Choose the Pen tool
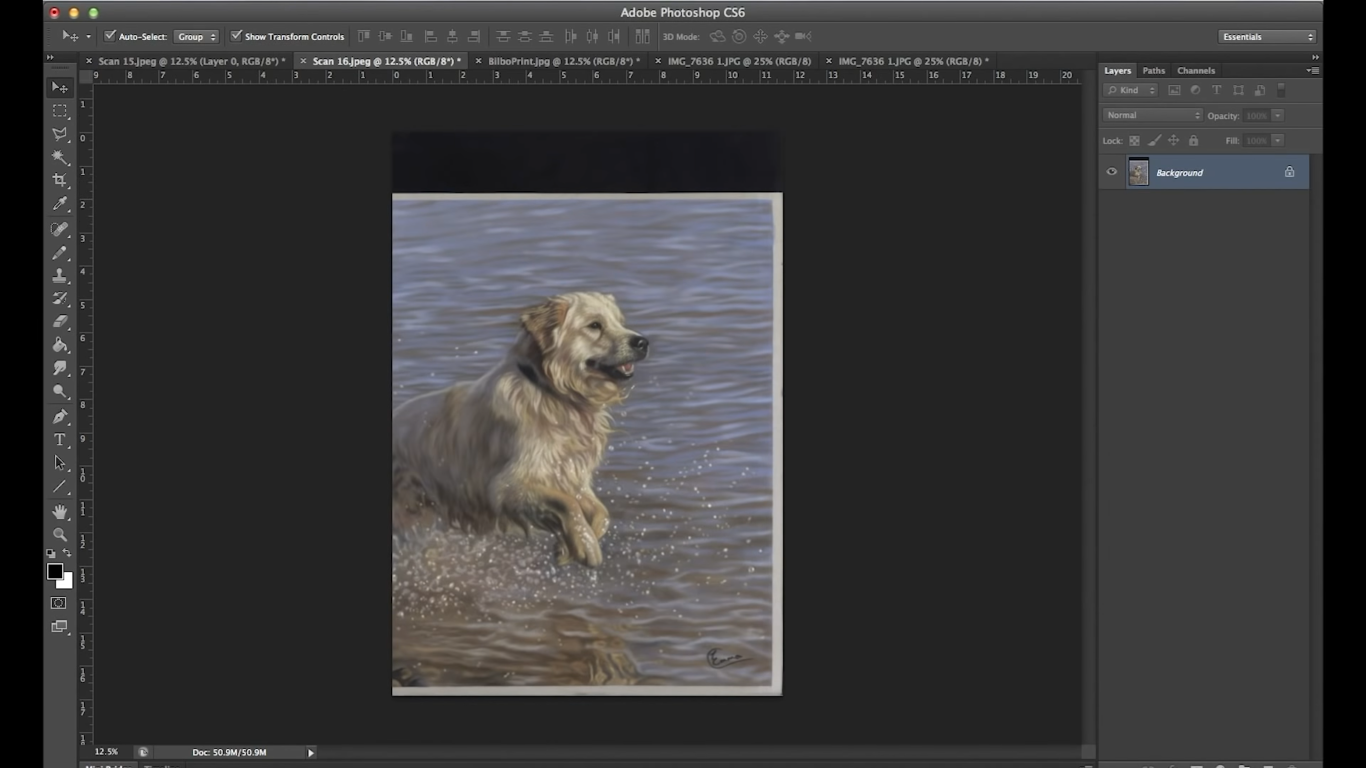This screenshot has height=768, width=1366. [x=60, y=417]
